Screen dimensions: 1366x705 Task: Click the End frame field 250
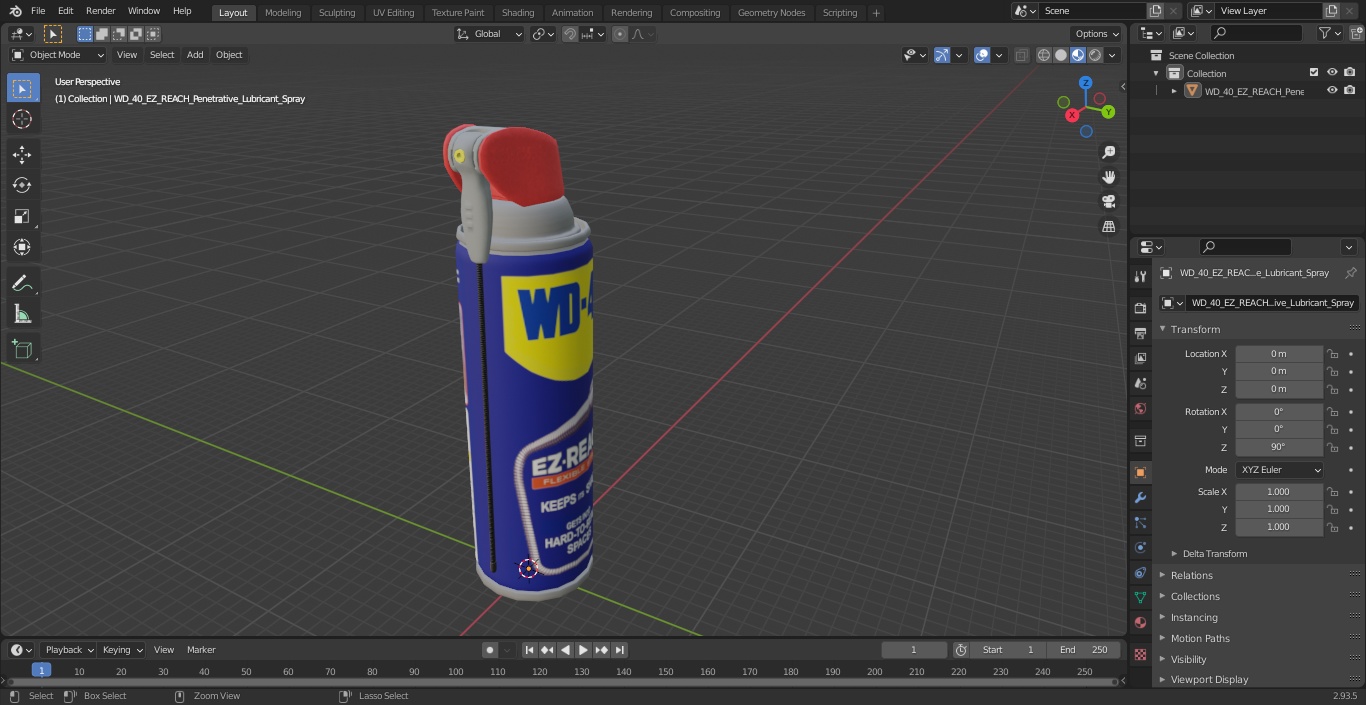[1083, 650]
